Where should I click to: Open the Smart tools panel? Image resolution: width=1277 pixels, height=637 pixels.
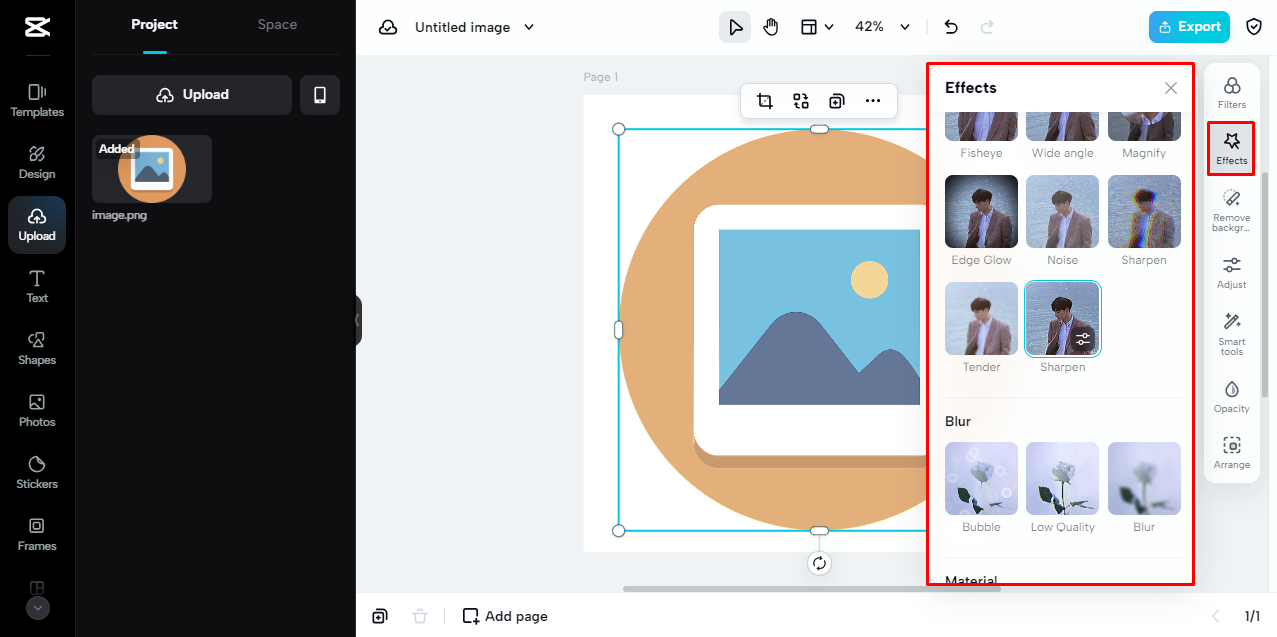point(1232,334)
